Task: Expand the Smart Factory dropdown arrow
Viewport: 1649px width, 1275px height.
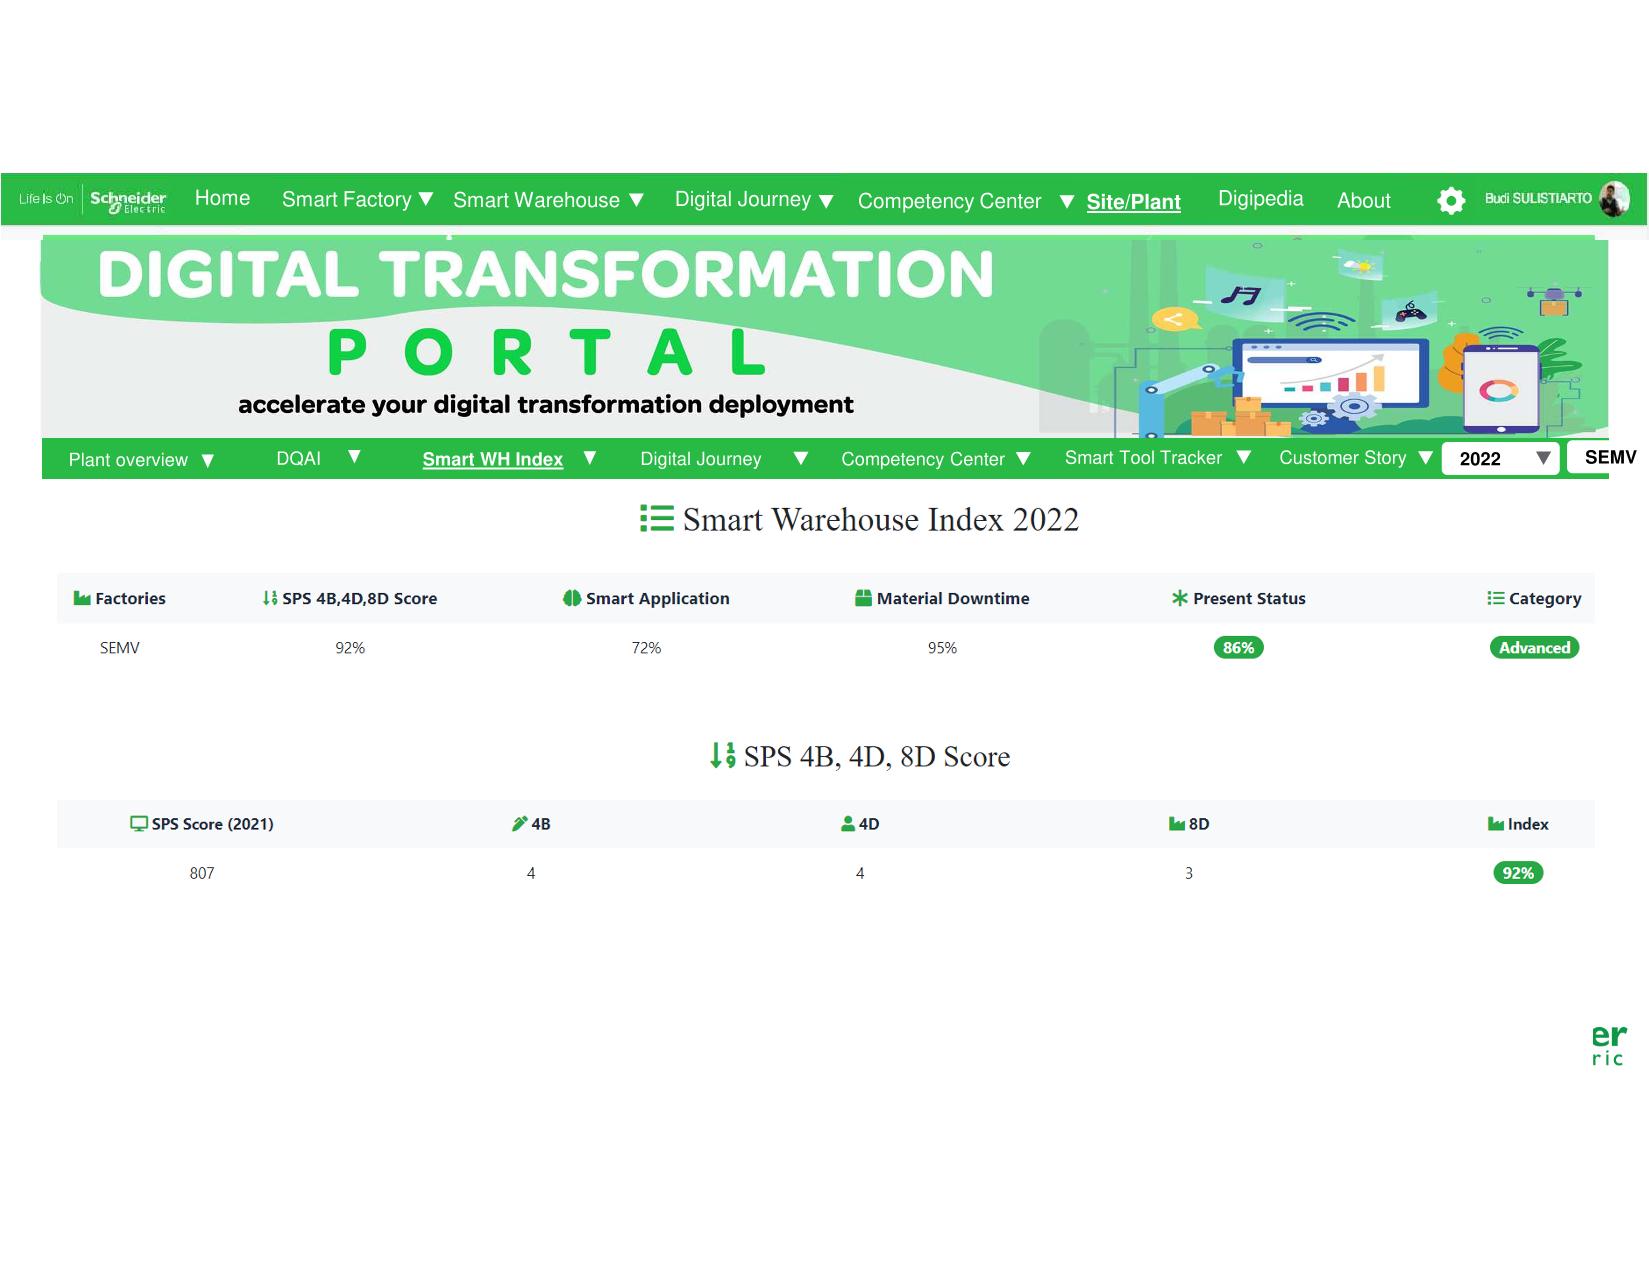Action: tap(426, 199)
